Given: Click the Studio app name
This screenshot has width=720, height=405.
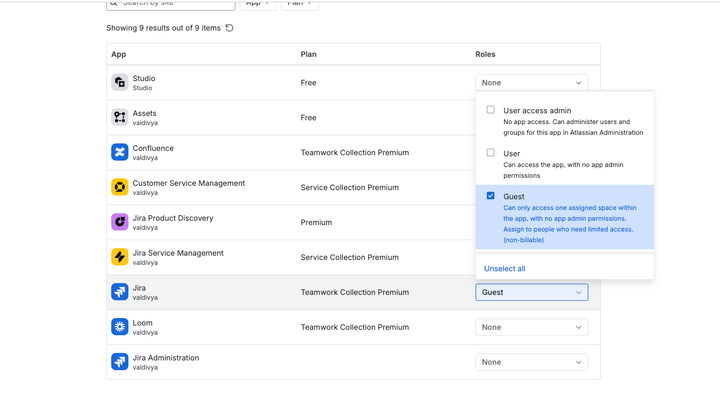Looking at the screenshot, I should 144,79.
